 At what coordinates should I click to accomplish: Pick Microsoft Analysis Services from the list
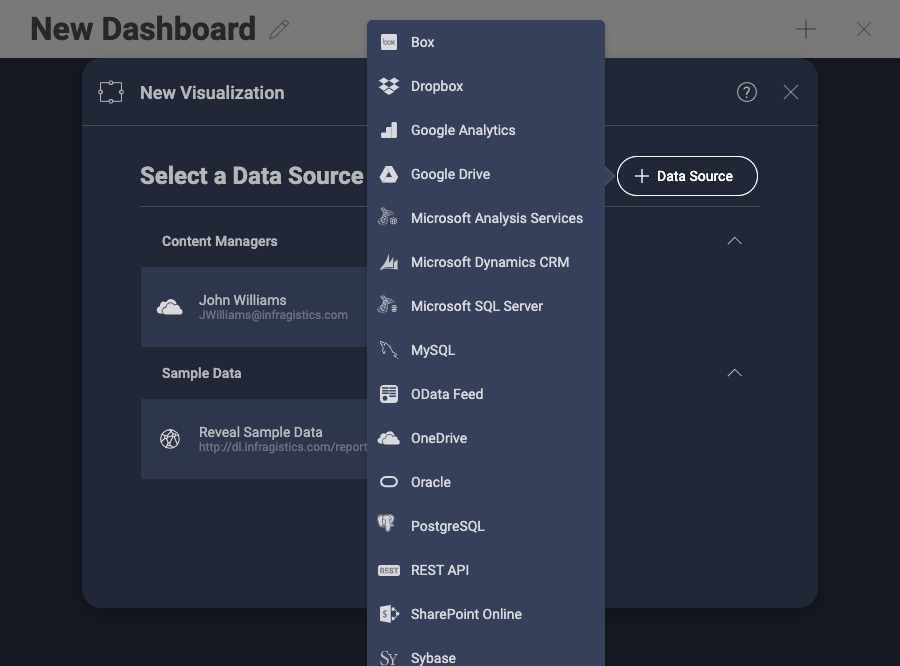tap(486, 218)
